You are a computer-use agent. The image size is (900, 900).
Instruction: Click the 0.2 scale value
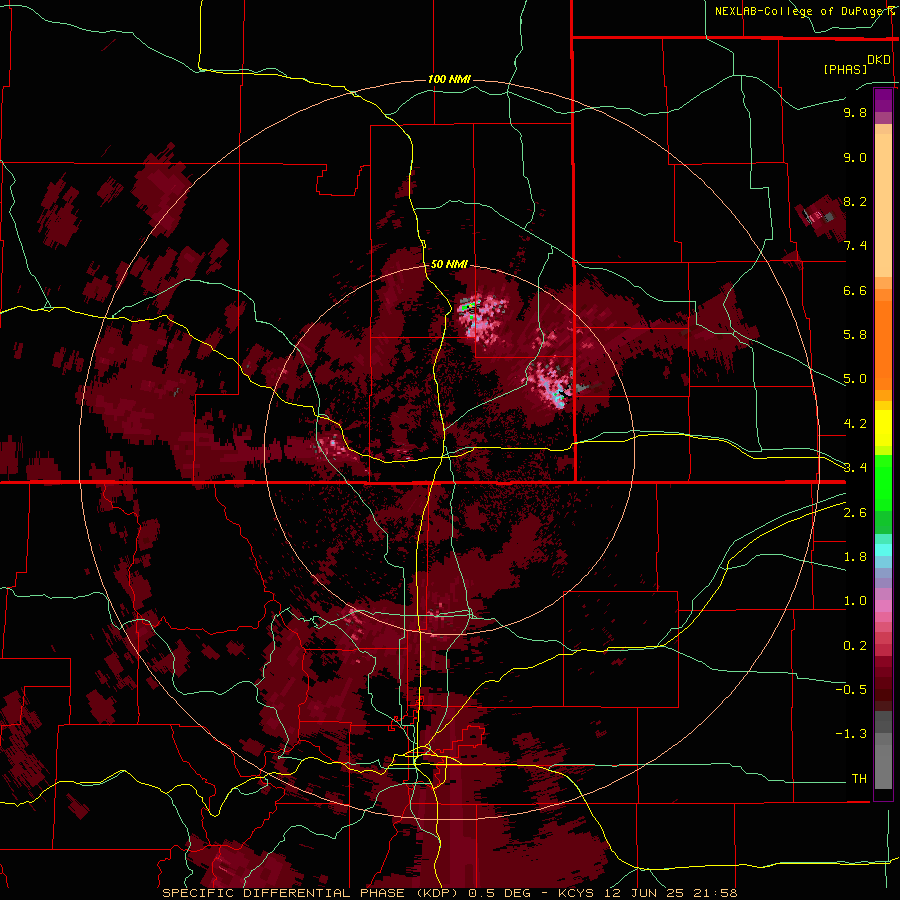[x=855, y=646]
